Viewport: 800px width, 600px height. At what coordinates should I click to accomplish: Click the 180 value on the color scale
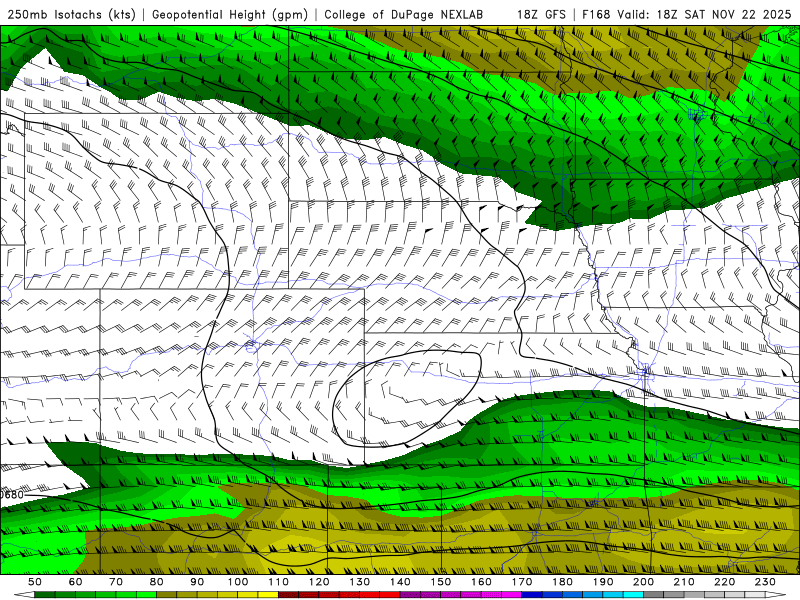[562, 582]
